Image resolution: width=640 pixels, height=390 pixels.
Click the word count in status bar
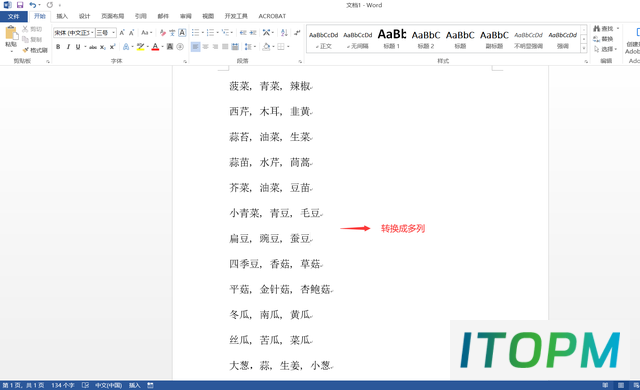pos(63,385)
